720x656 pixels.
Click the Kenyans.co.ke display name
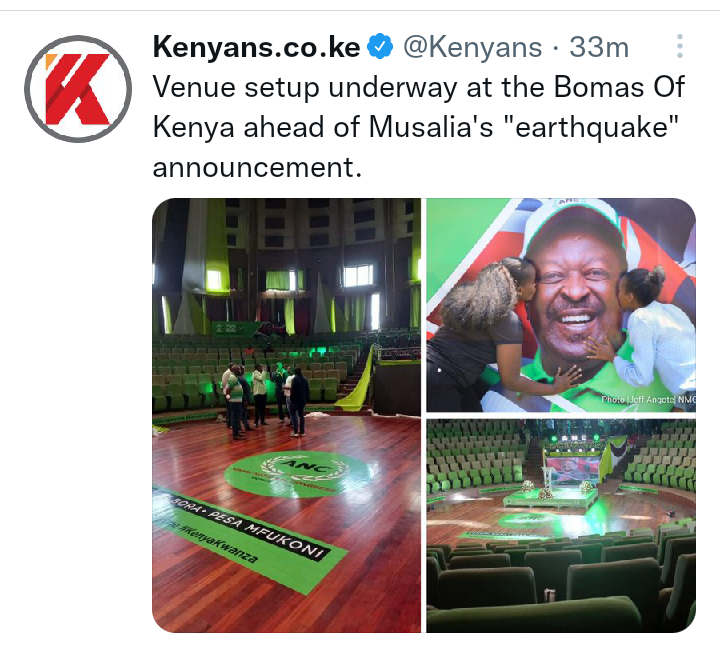click(256, 47)
